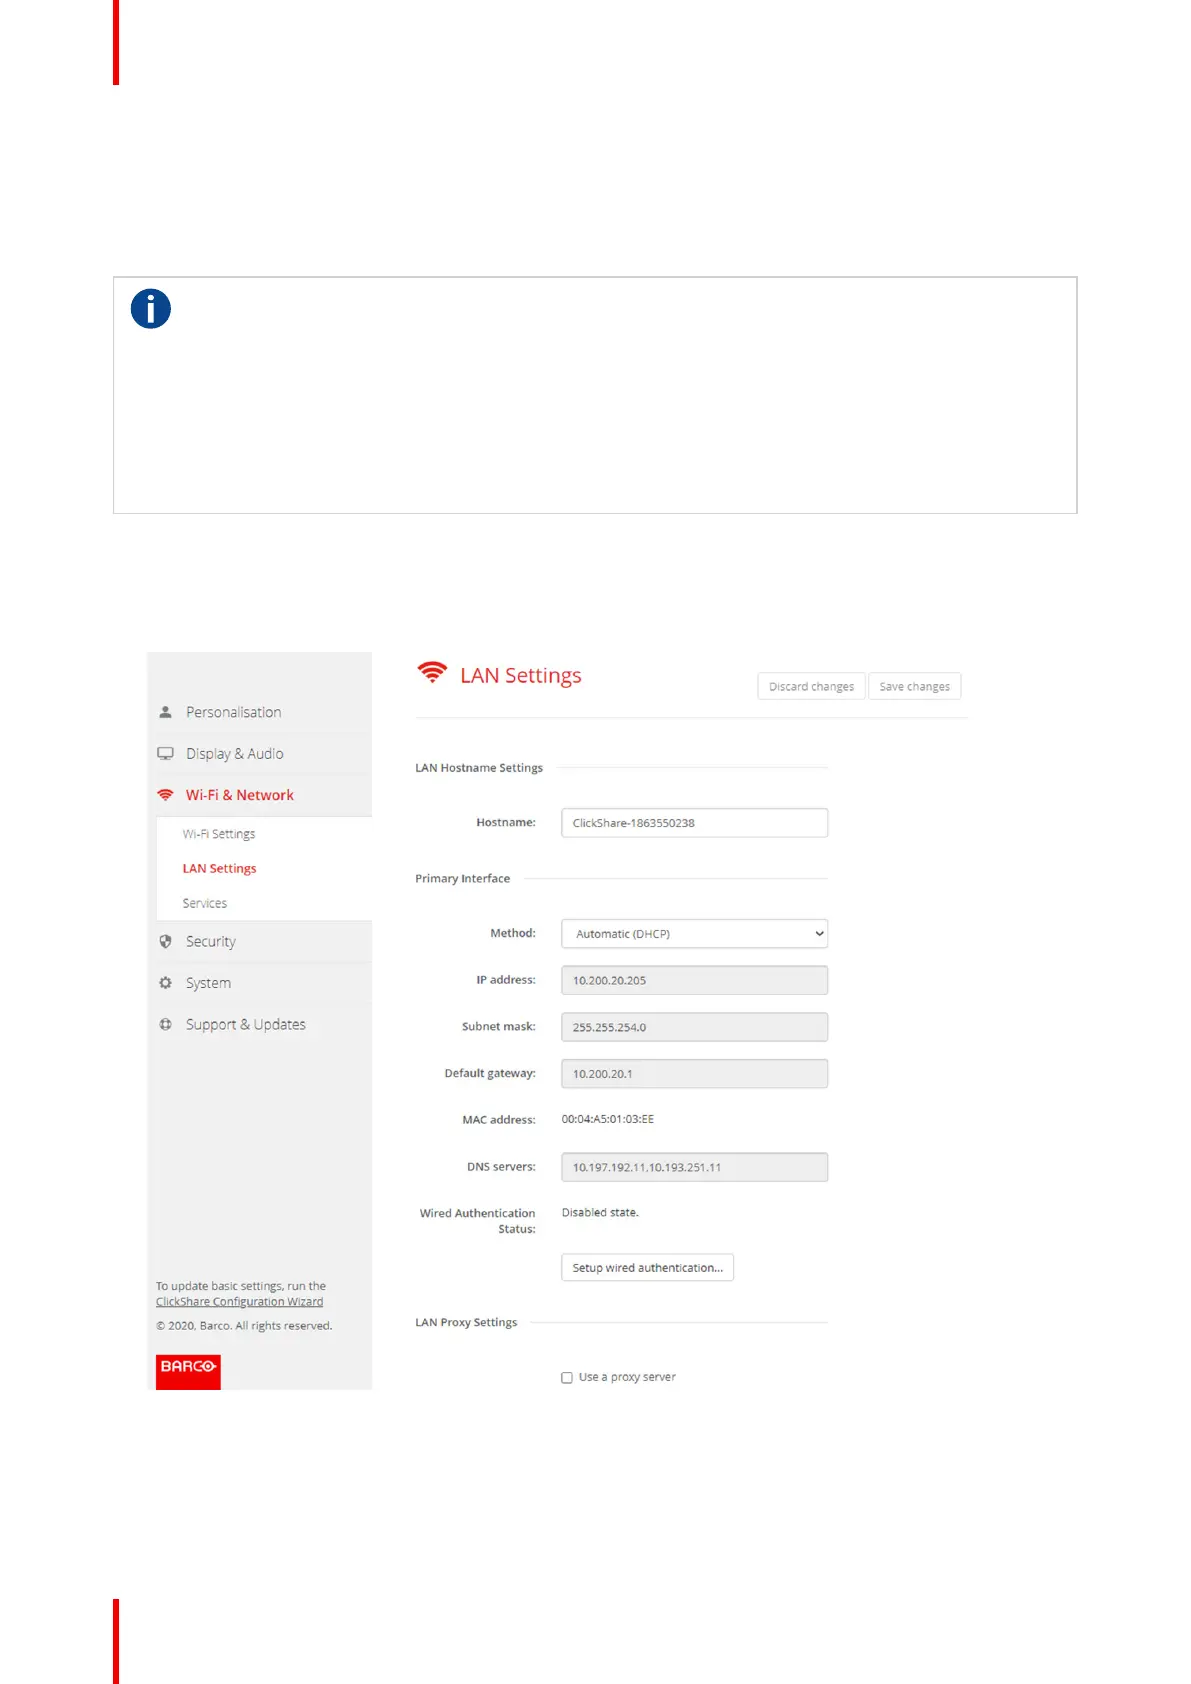Select LAN Settings submenu item
The image size is (1191, 1684).
point(219,869)
